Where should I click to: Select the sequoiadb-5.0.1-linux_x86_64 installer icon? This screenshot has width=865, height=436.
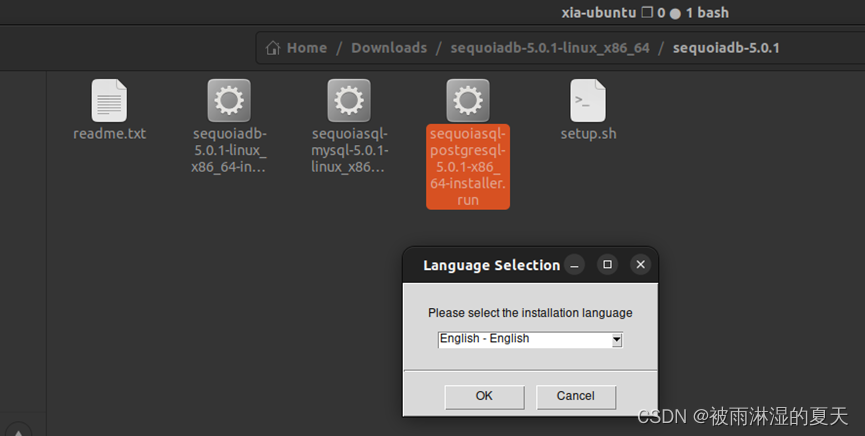[x=229, y=100]
